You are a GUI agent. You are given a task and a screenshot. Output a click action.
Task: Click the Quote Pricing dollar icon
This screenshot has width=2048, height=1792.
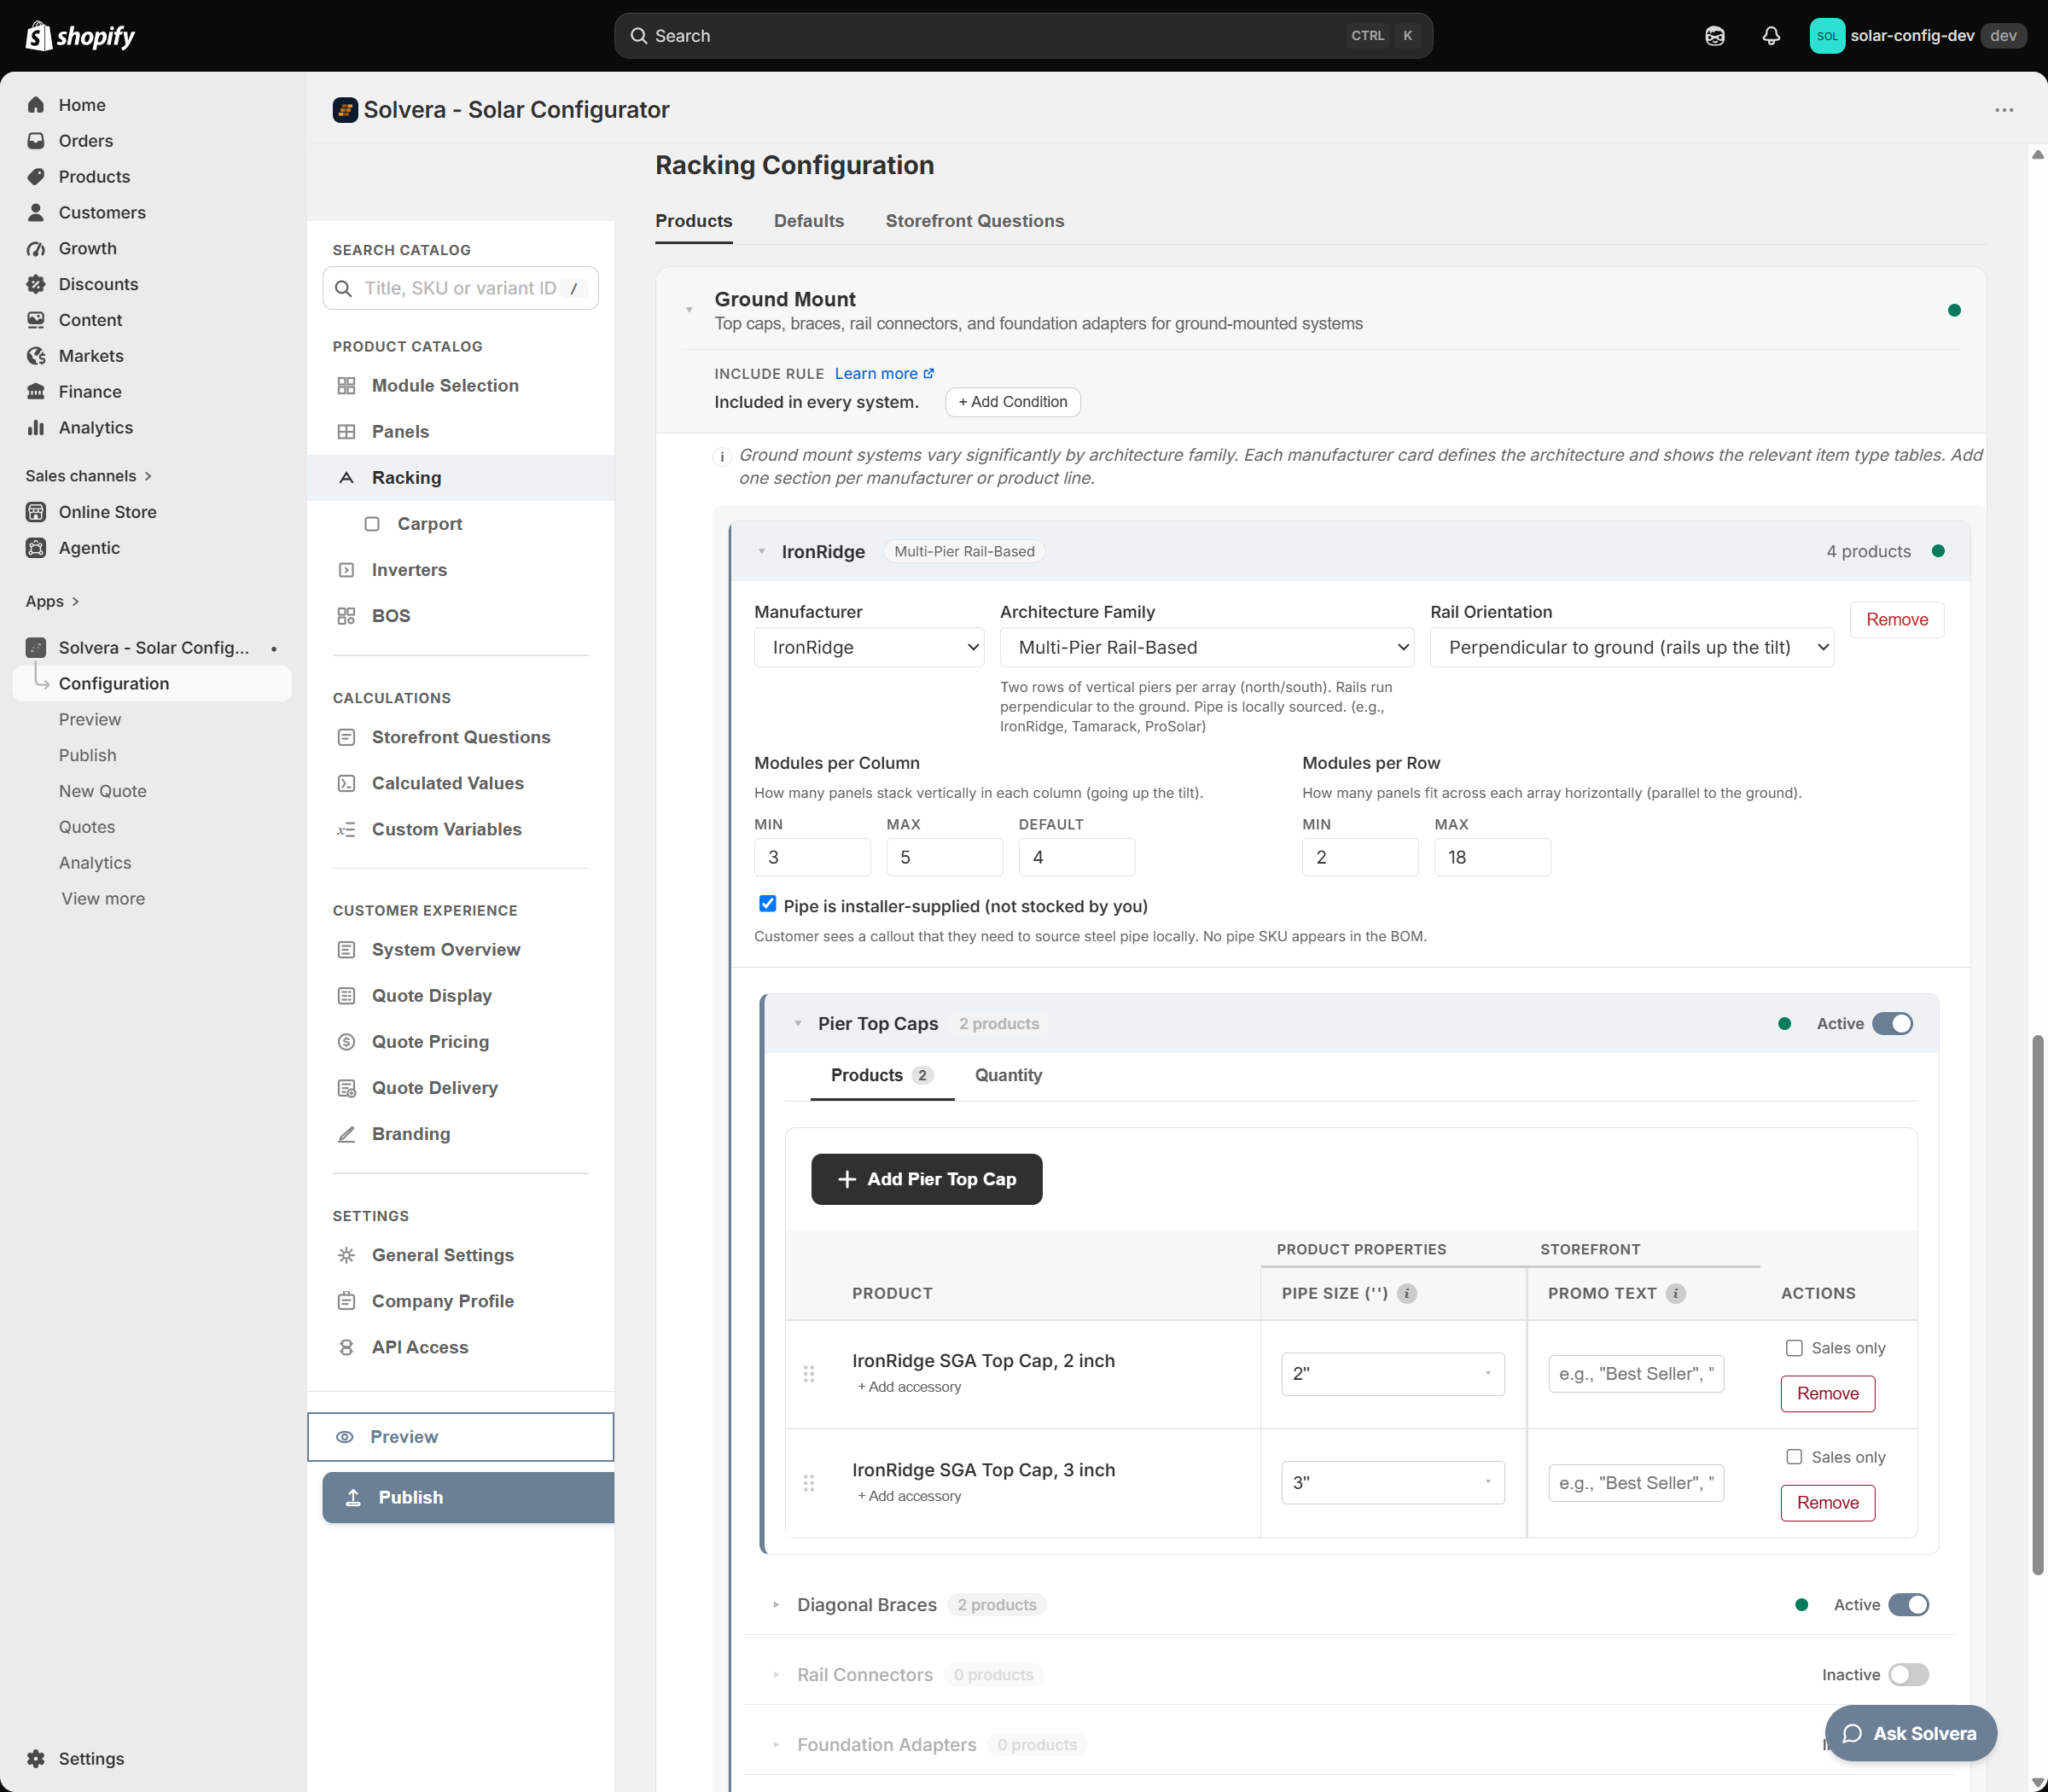[346, 1042]
